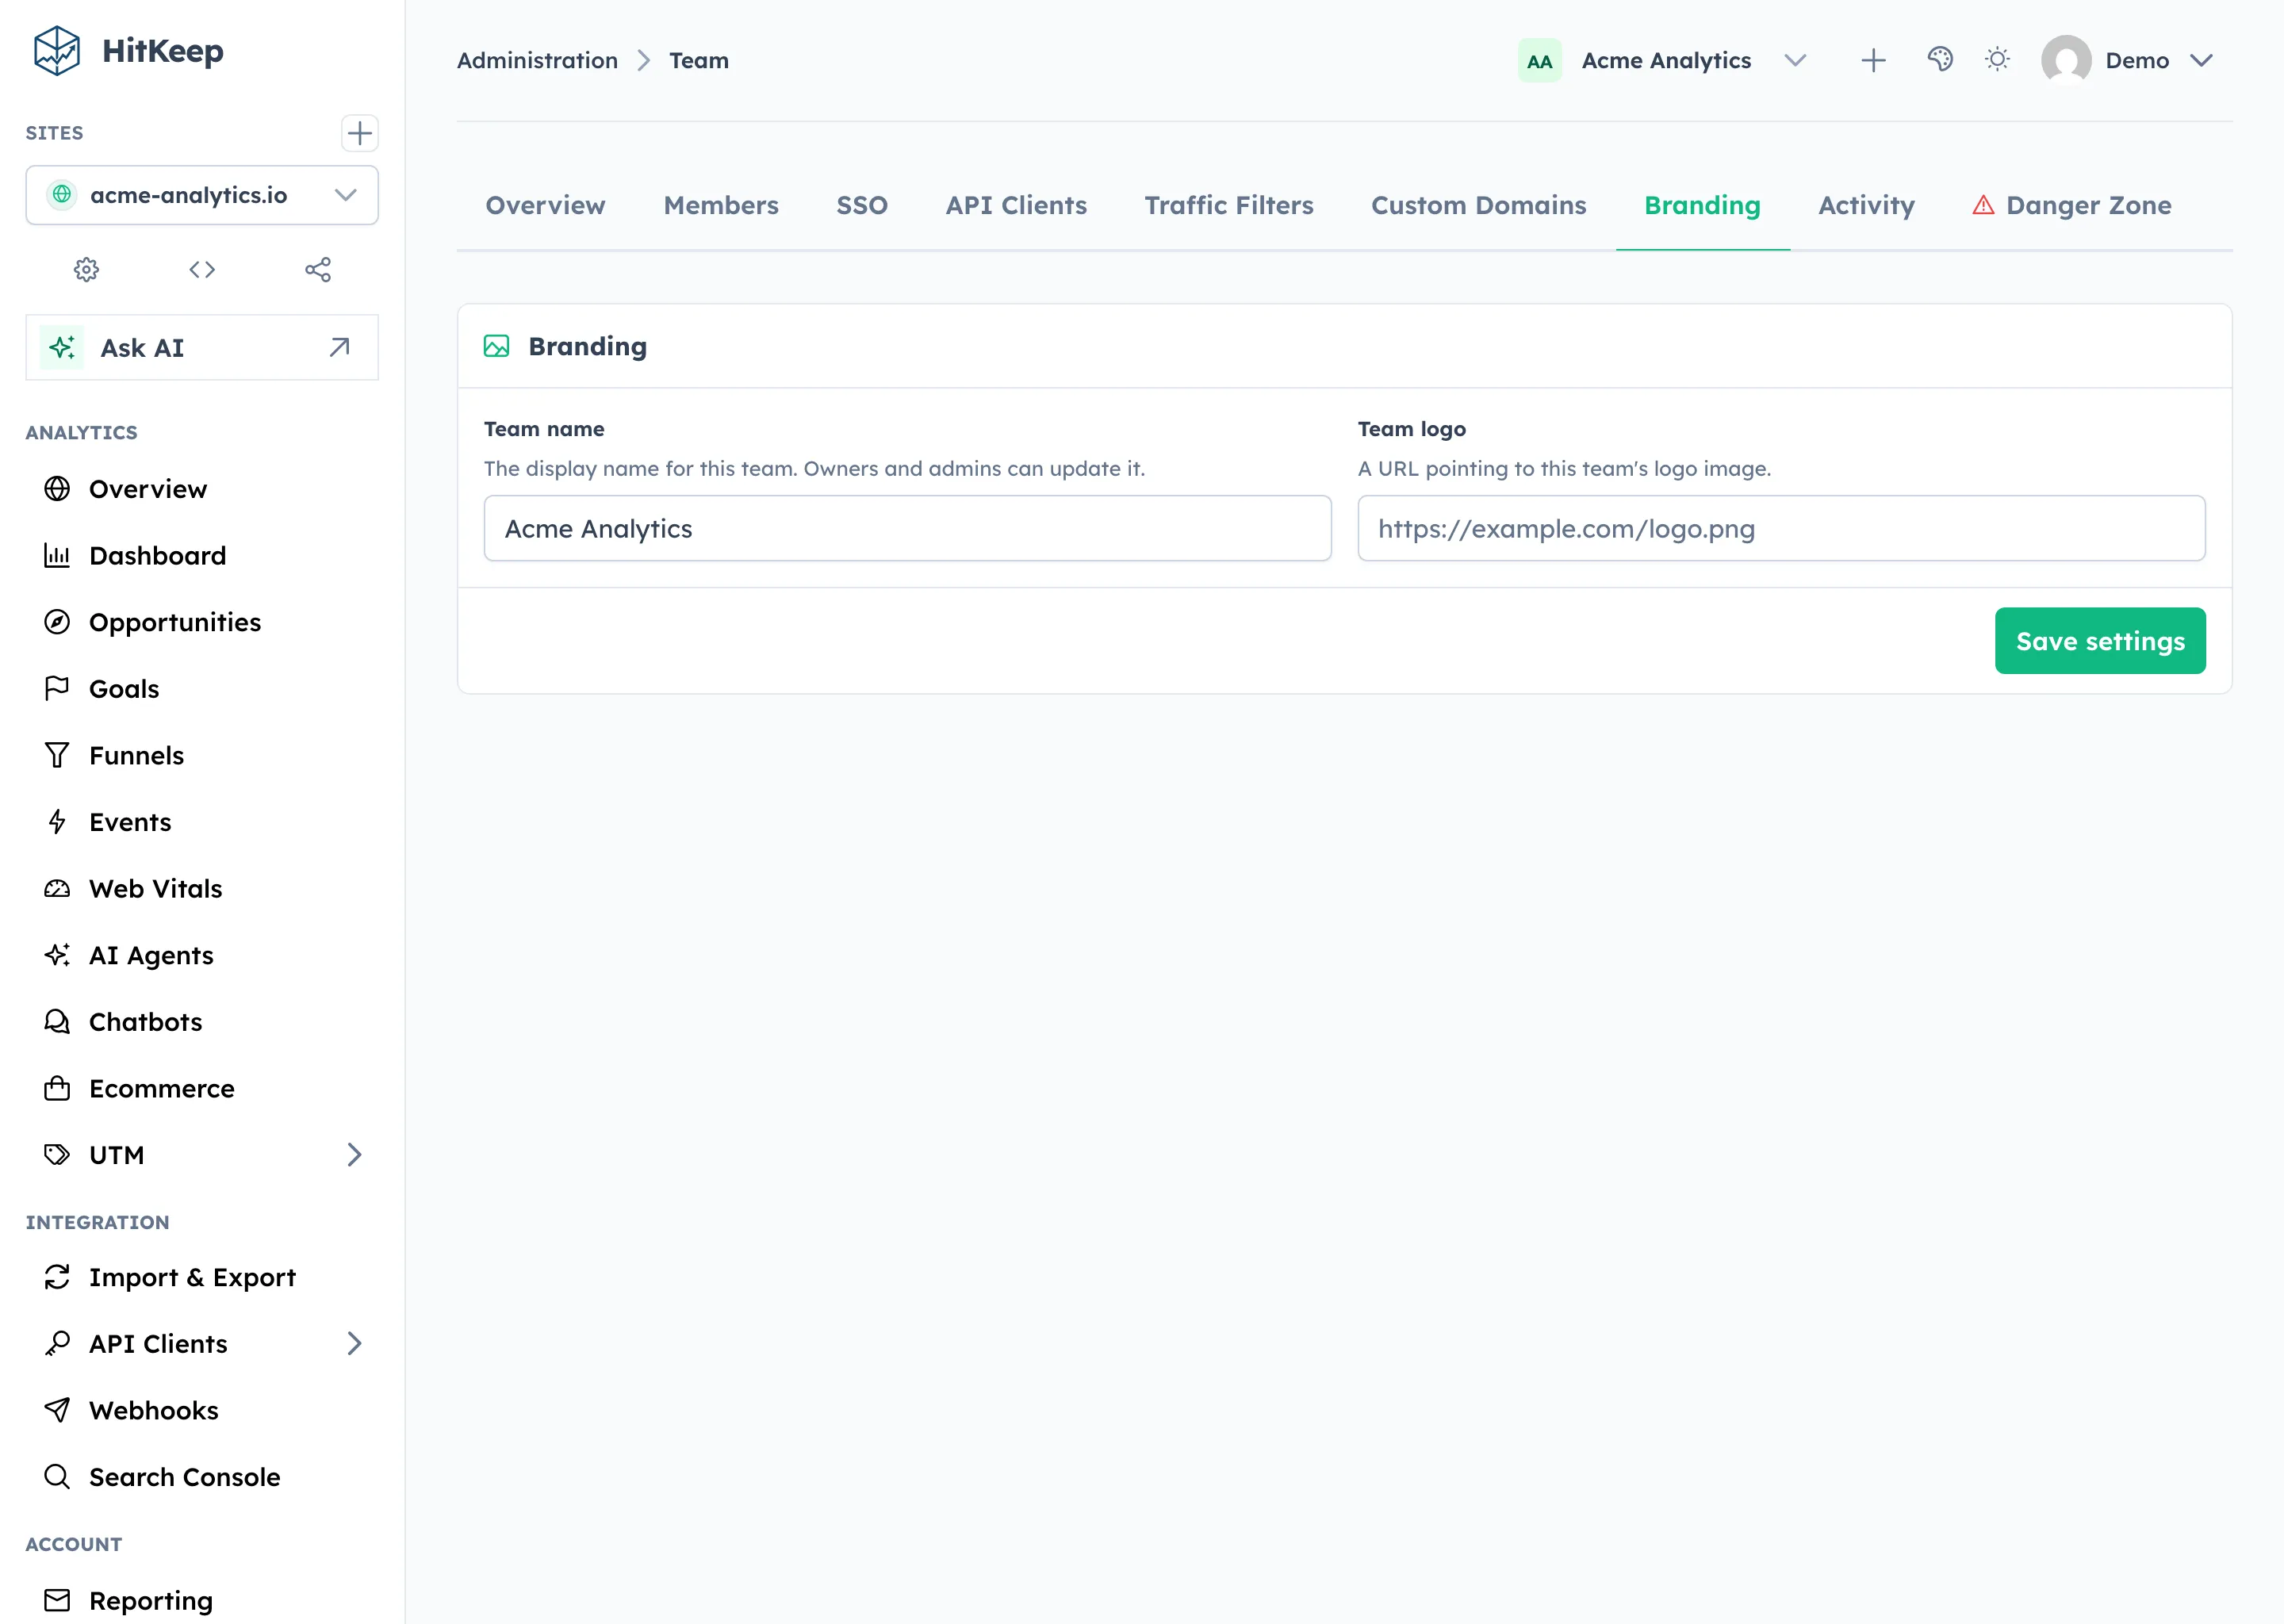The width and height of the screenshot is (2284, 1624).
Task: Open the color palette theme icon
Action: [x=1940, y=60]
